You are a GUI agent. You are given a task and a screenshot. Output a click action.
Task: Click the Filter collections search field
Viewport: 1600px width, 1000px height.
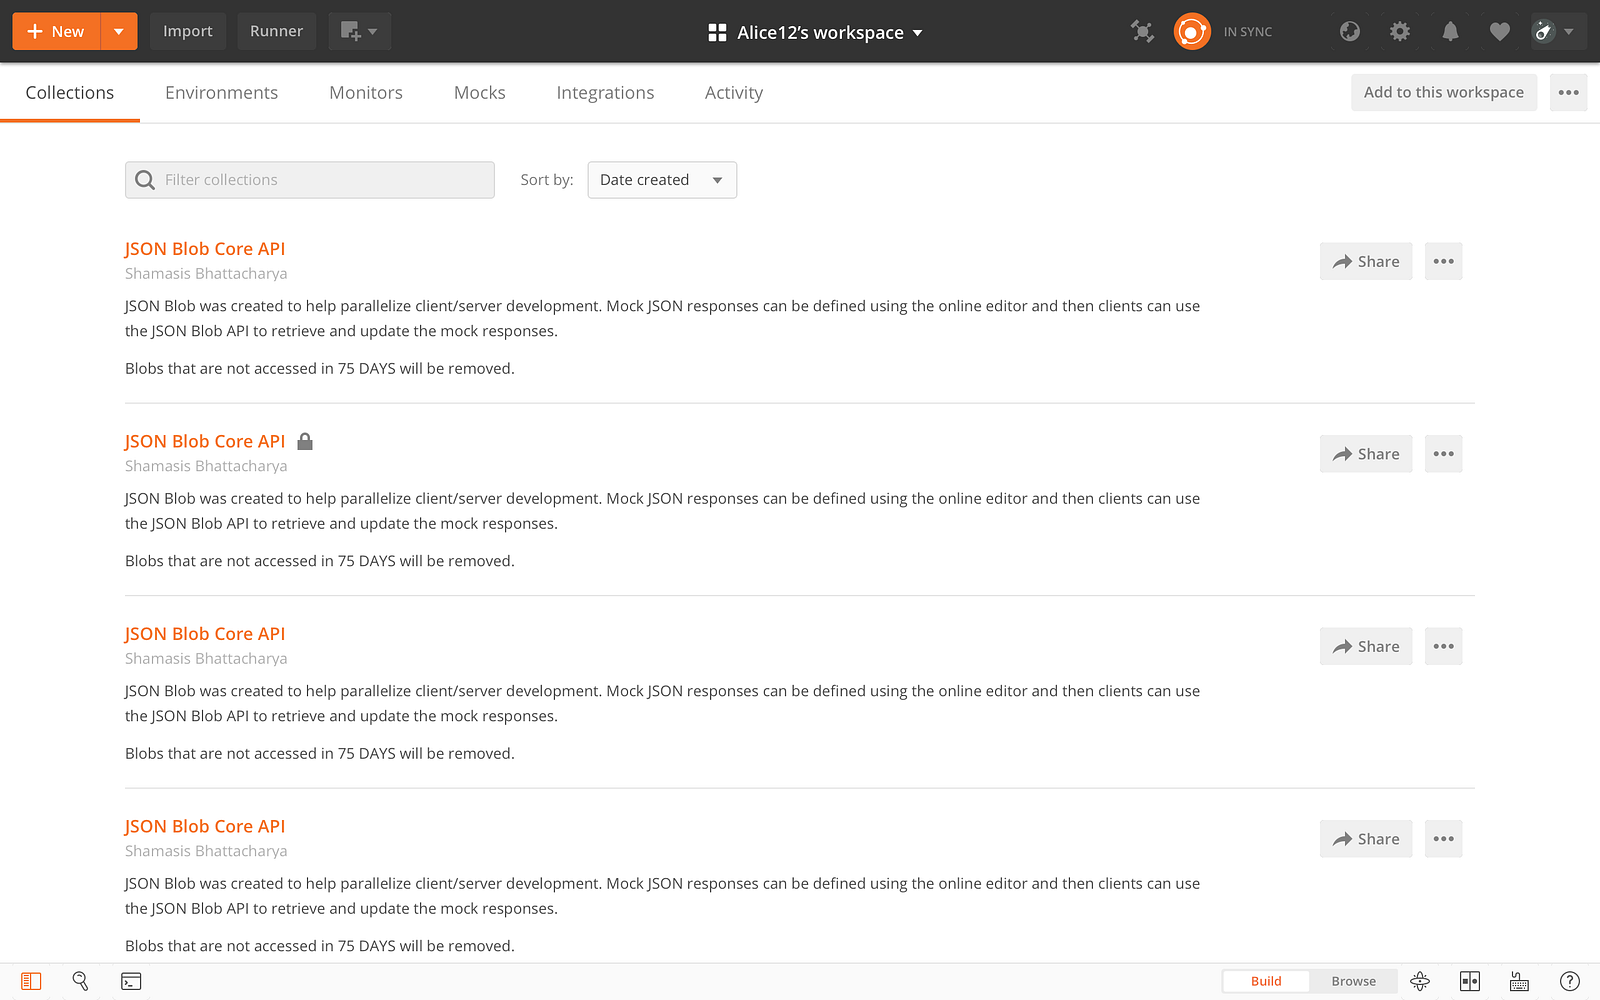click(310, 180)
